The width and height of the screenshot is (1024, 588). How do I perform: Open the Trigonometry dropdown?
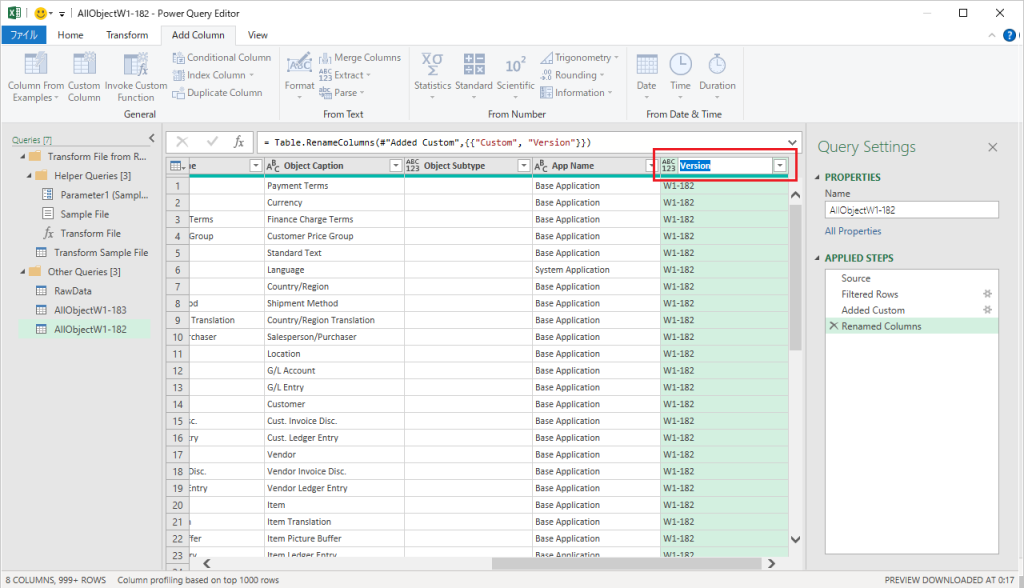coord(579,57)
